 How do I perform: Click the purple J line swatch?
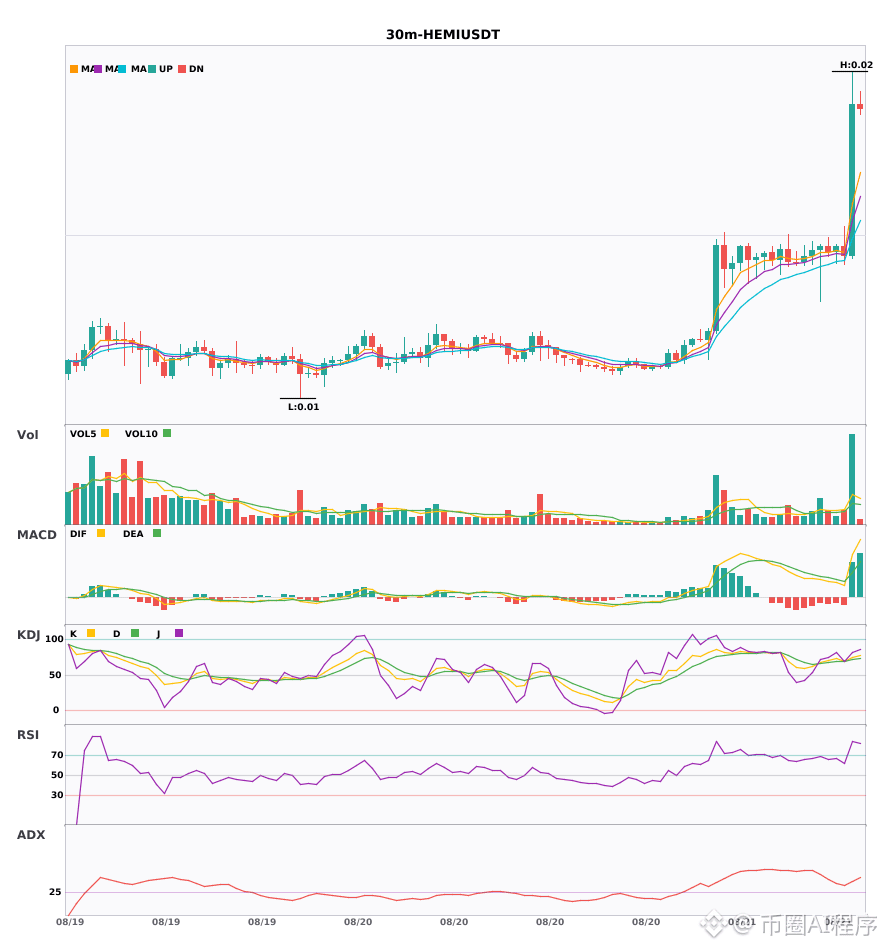pyautogui.click(x=179, y=633)
